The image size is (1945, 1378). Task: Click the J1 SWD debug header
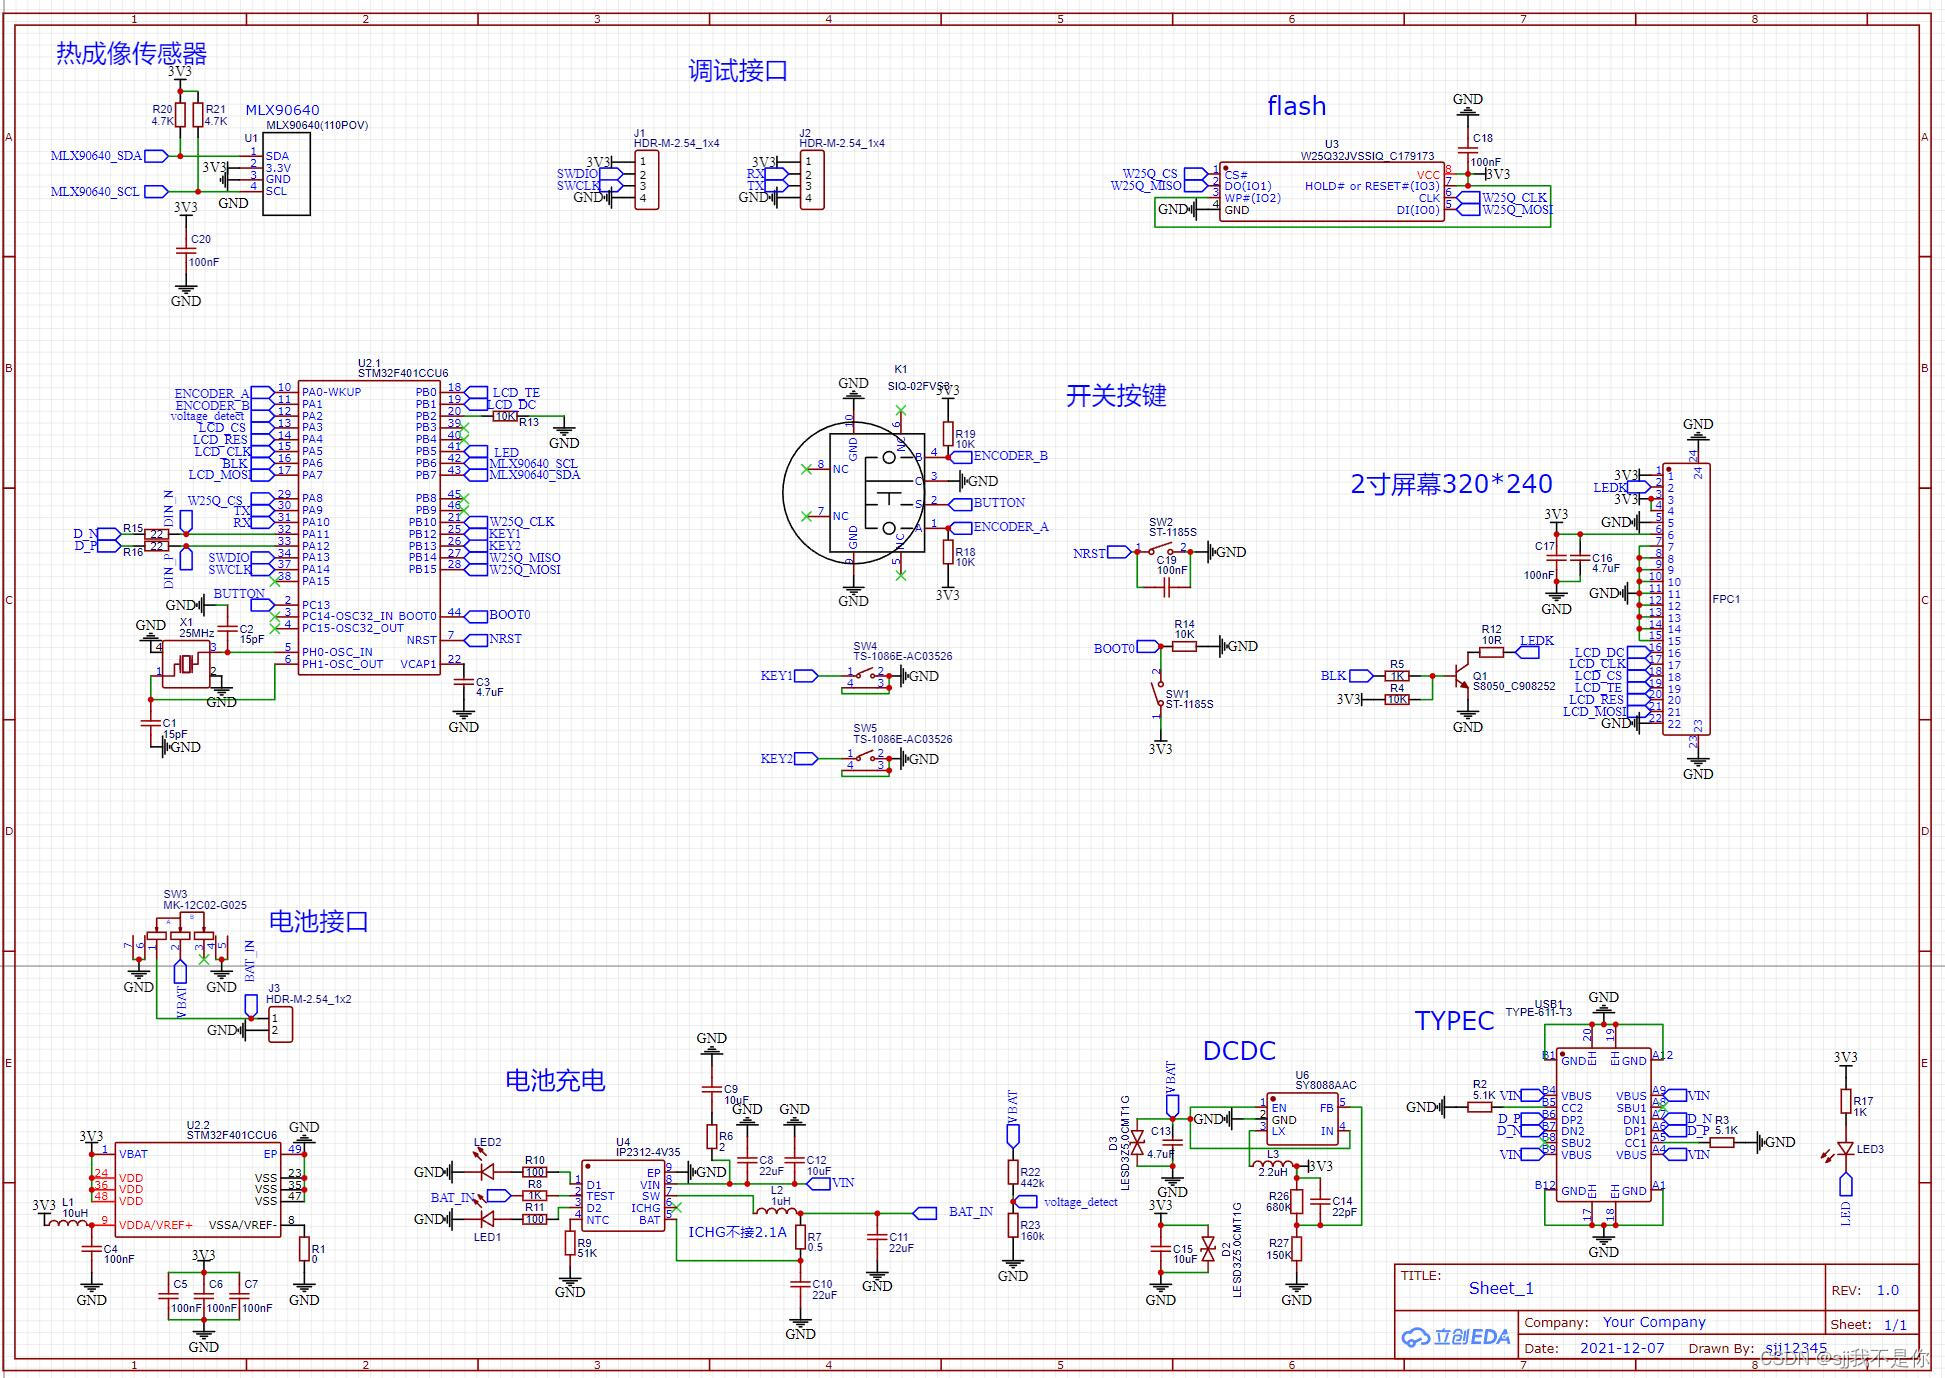click(646, 180)
